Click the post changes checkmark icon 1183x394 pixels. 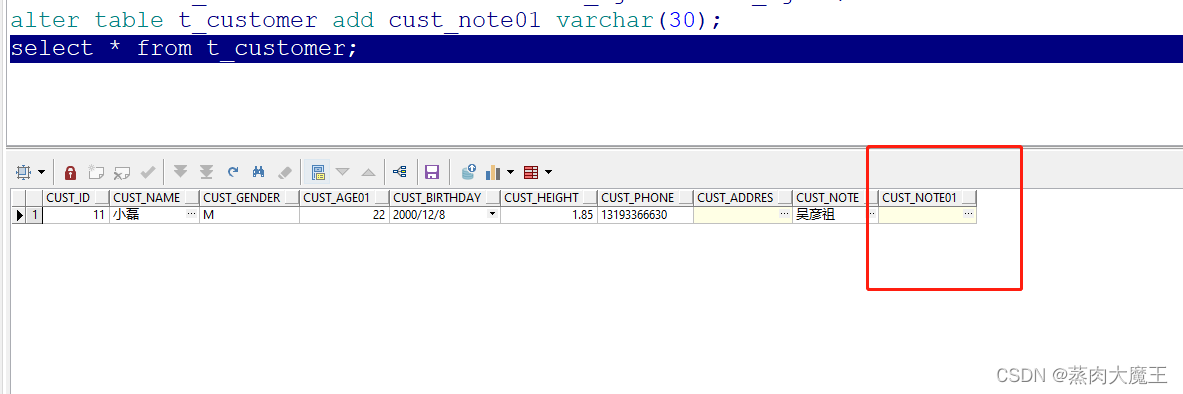(x=148, y=172)
